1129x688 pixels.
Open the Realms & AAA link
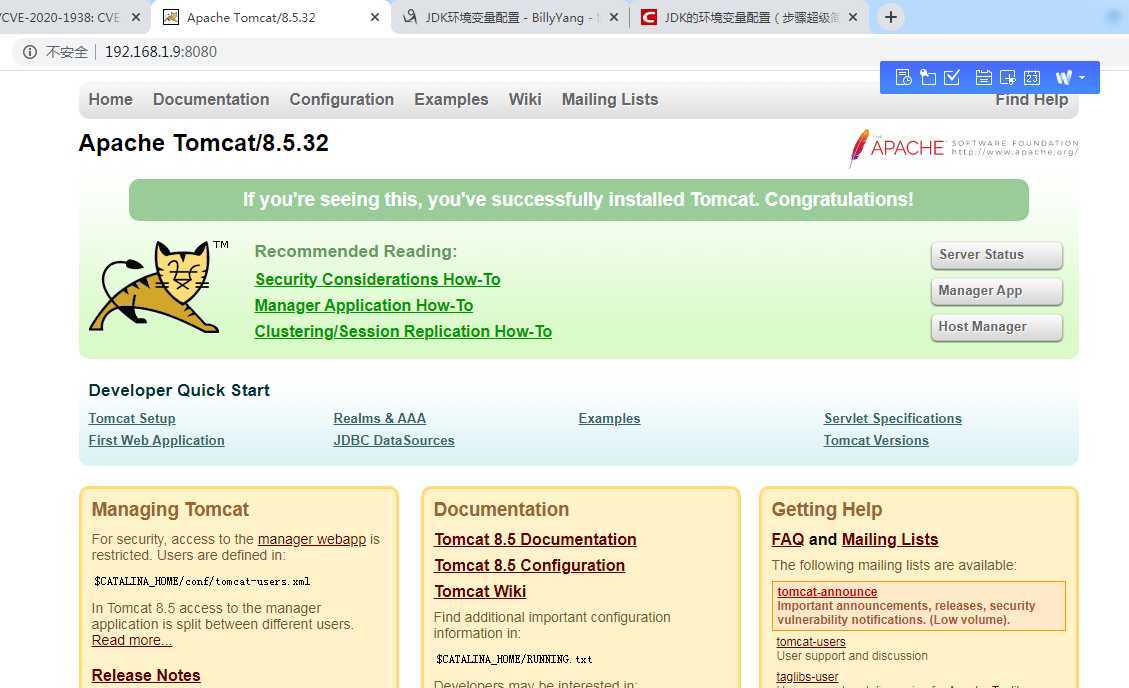coord(379,418)
